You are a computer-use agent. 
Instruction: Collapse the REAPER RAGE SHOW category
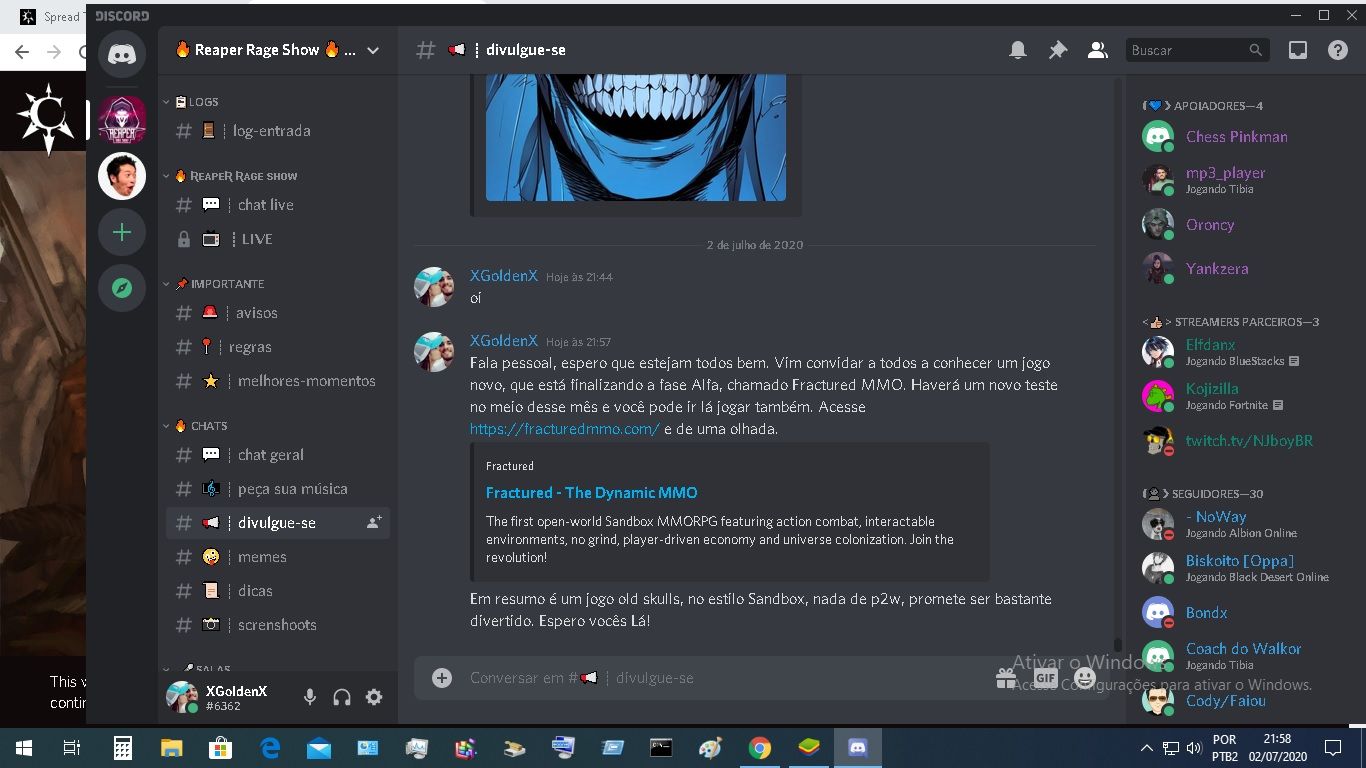pyautogui.click(x=231, y=176)
